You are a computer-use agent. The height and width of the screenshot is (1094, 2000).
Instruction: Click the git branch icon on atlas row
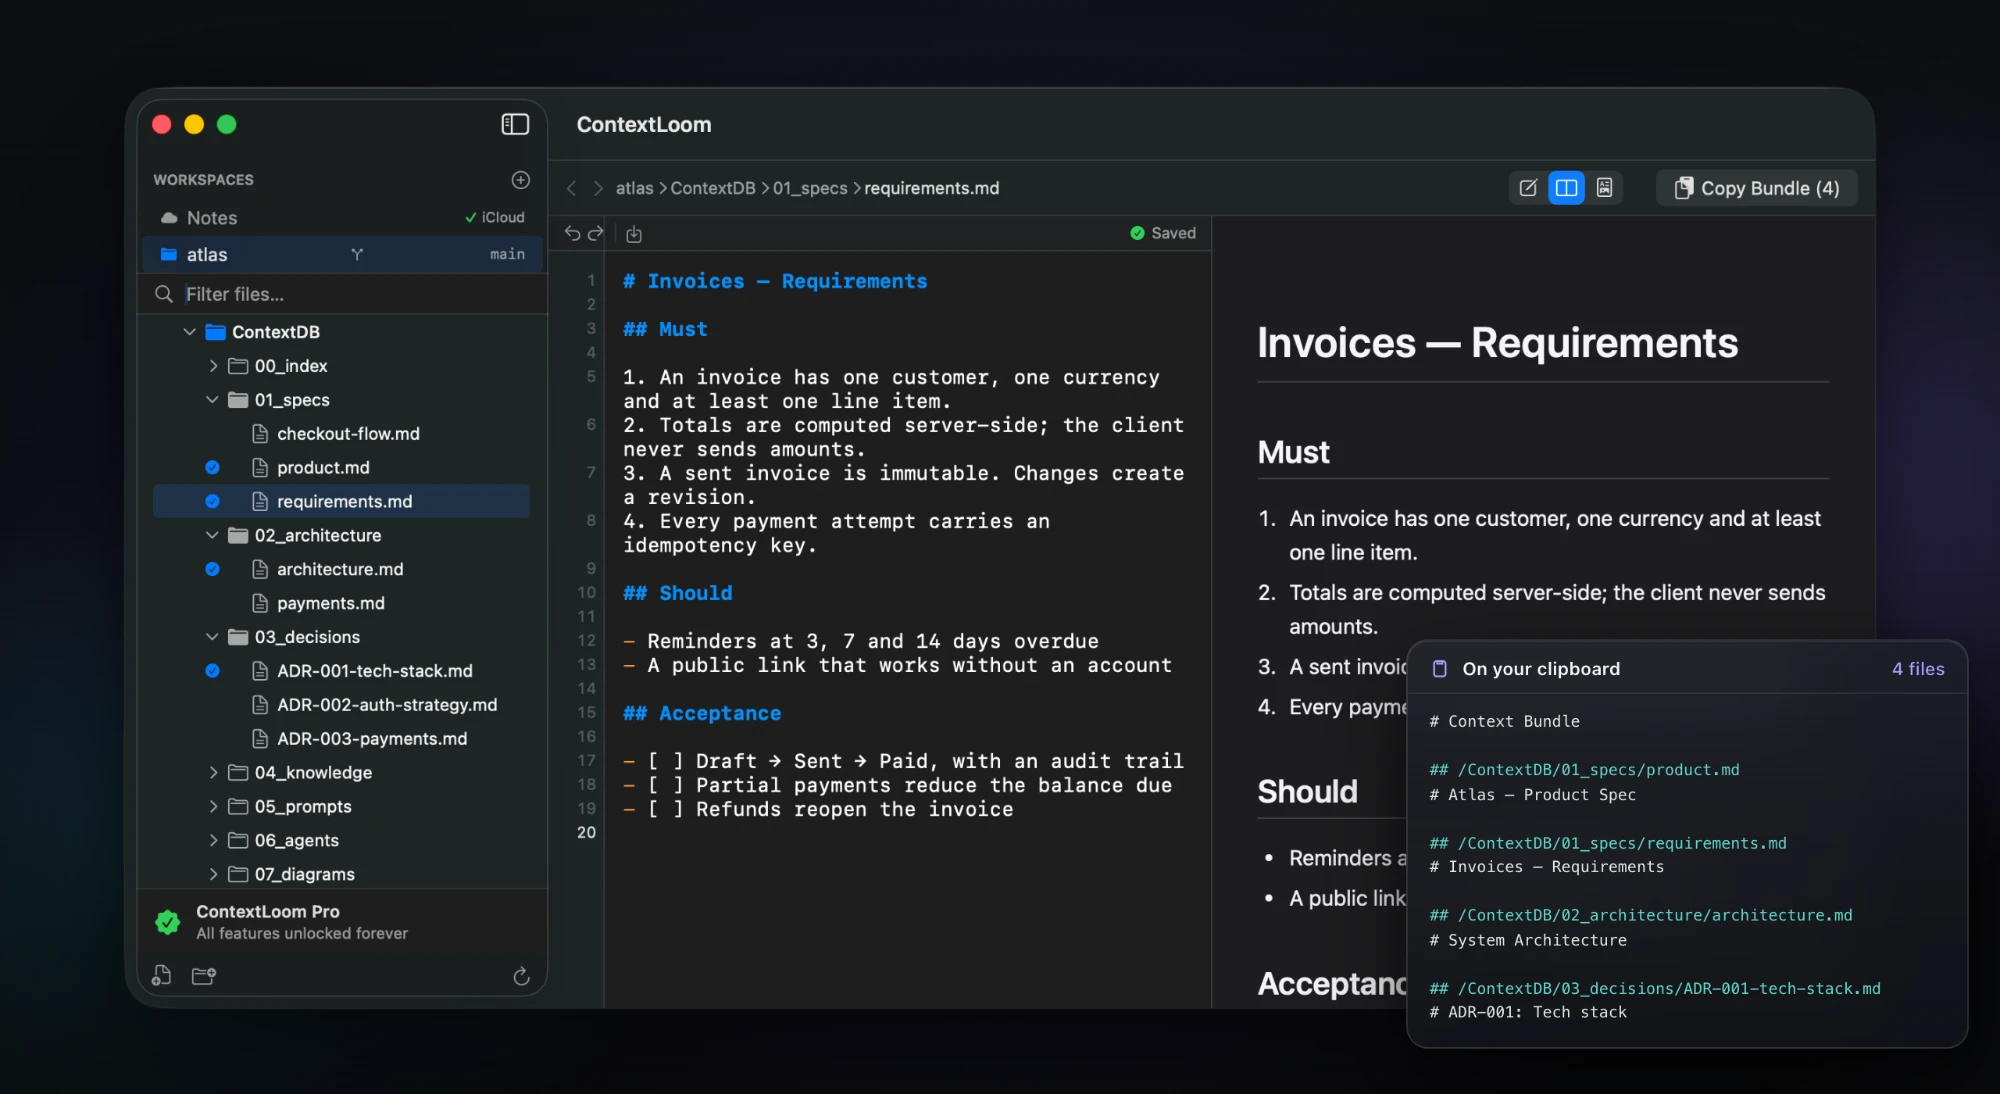(x=357, y=255)
